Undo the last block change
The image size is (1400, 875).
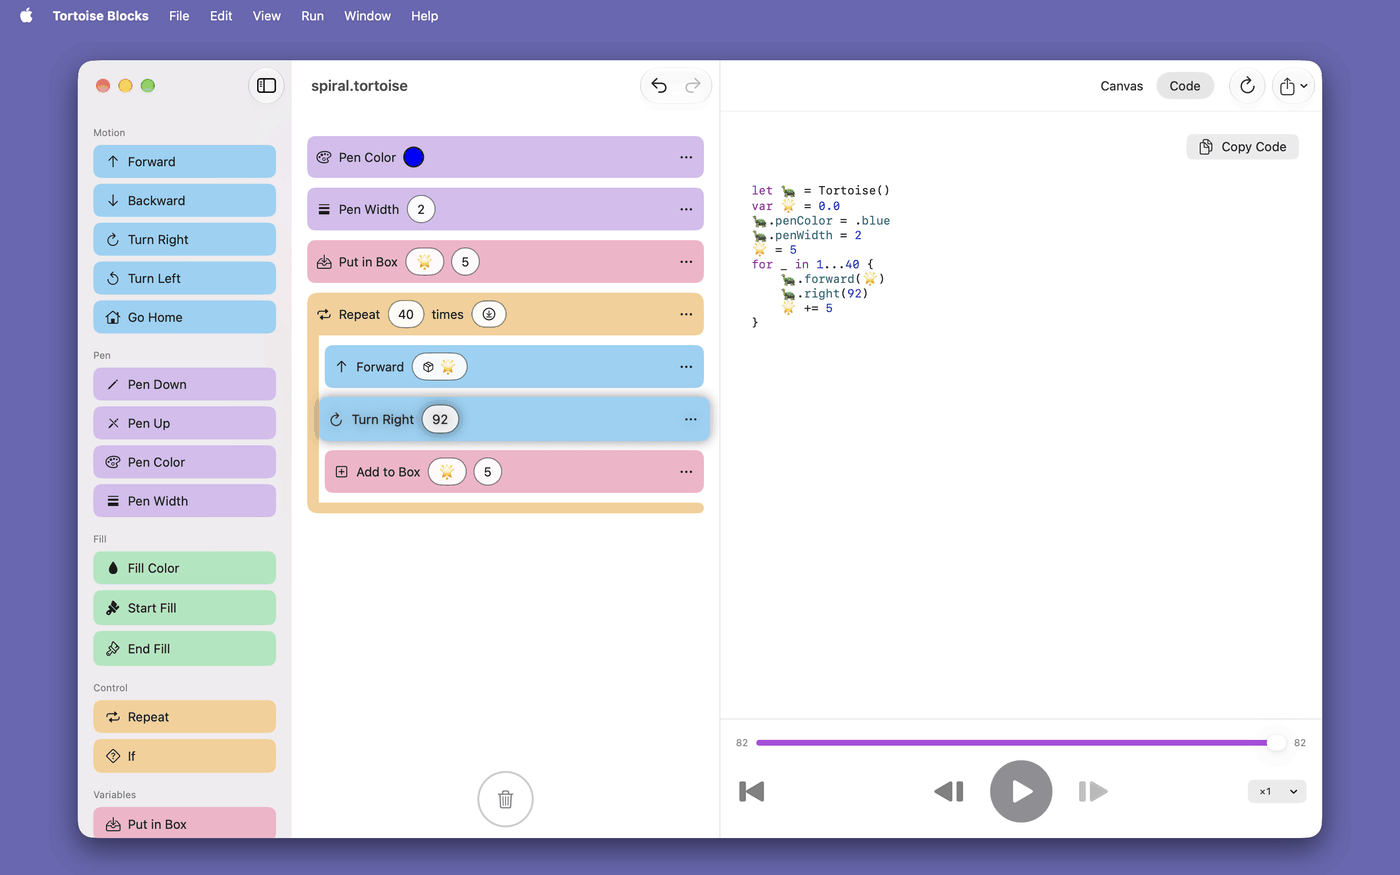coord(659,86)
